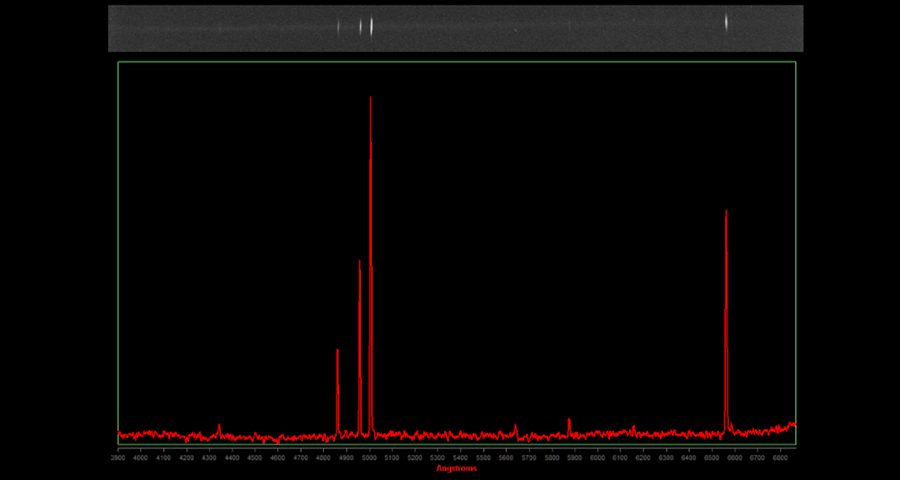This screenshot has width=900, height=480.
Task: Click the tall emission peak near 6560 Angstroms
Action: pos(726,213)
